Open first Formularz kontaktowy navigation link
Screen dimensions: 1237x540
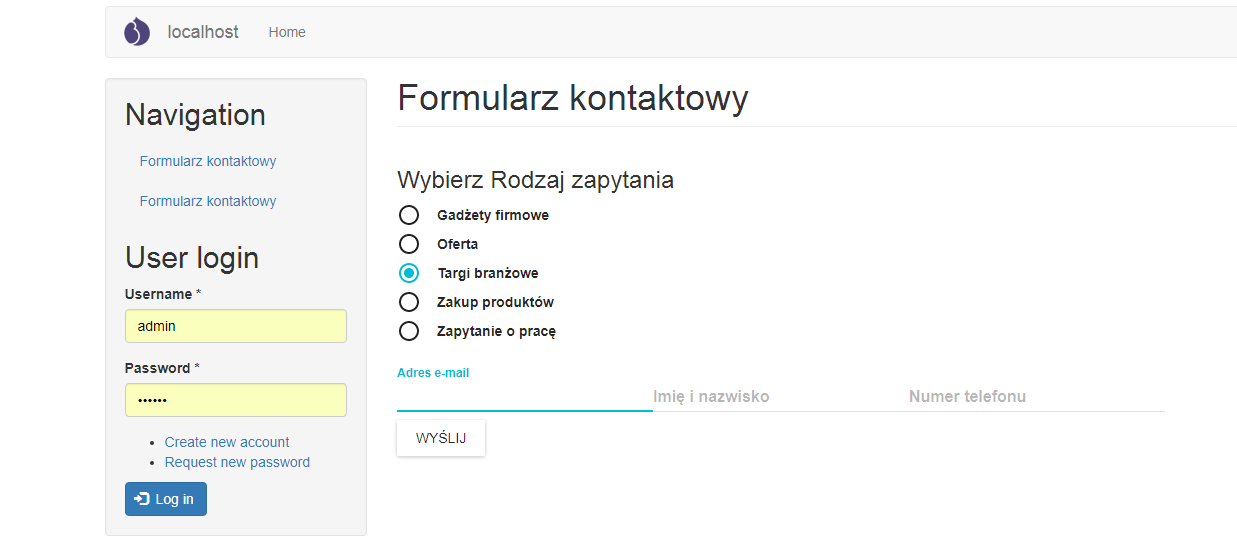[208, 161]
